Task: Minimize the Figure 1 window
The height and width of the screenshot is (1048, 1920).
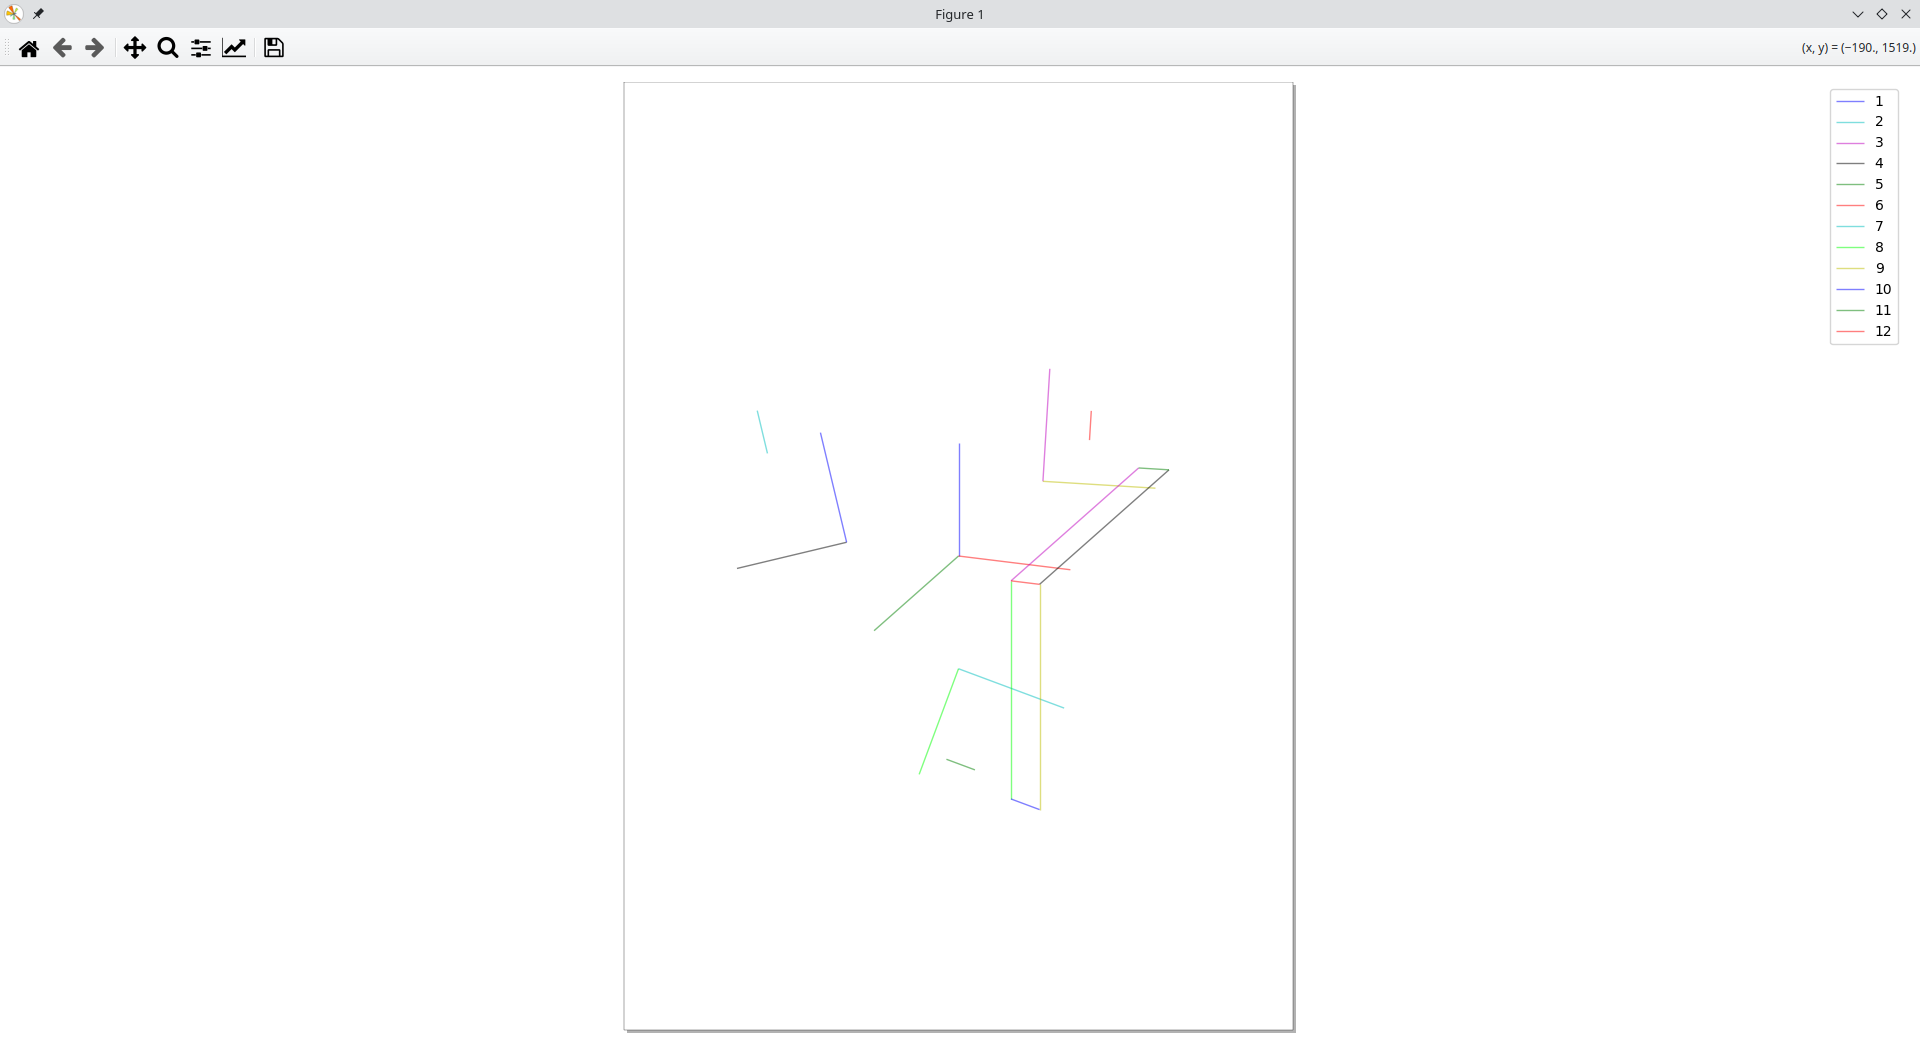Action: pos(1858,14)
